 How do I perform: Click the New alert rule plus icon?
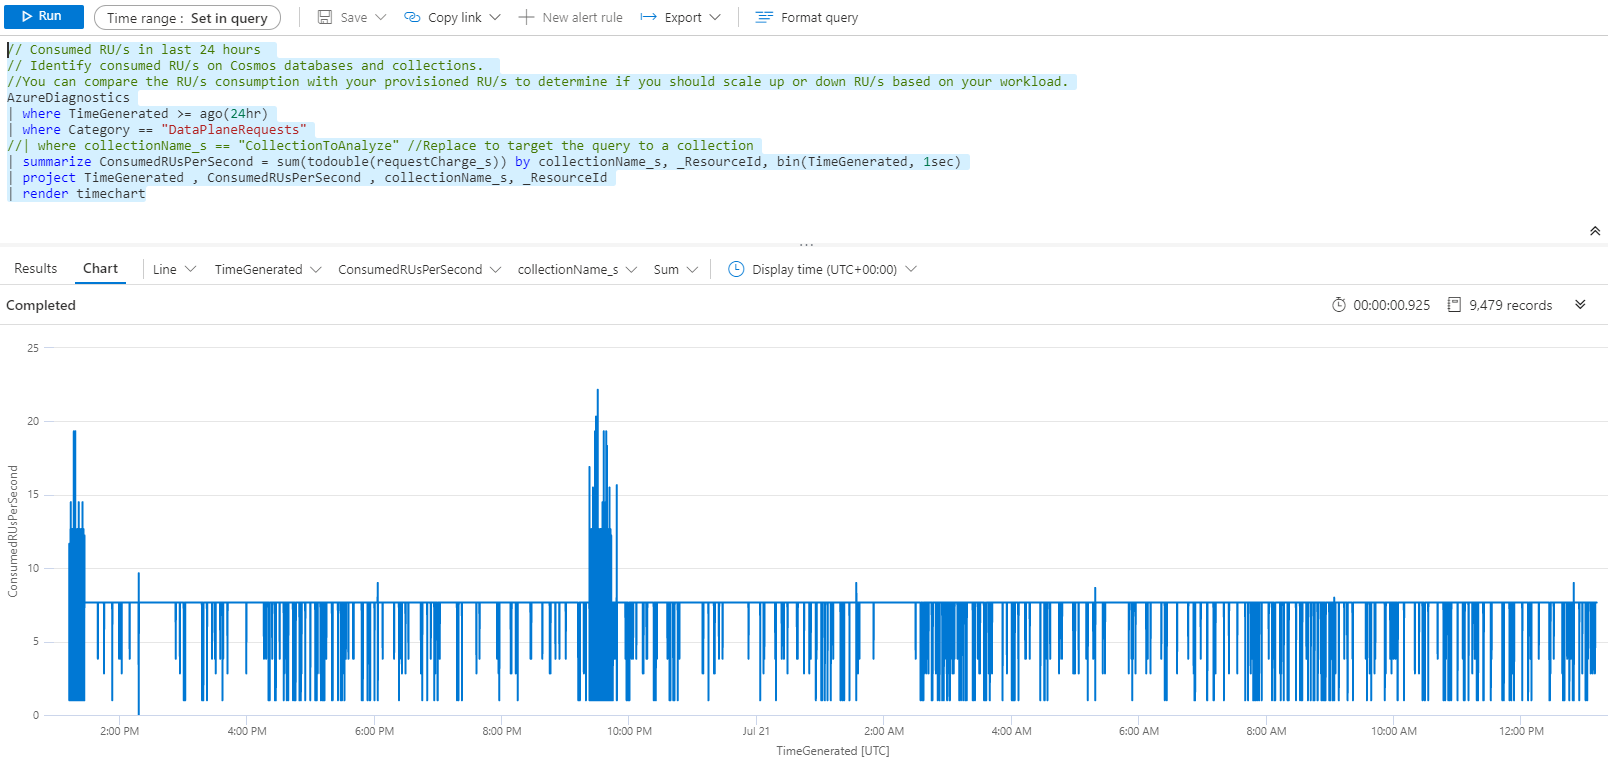click(x=526, y=17)
